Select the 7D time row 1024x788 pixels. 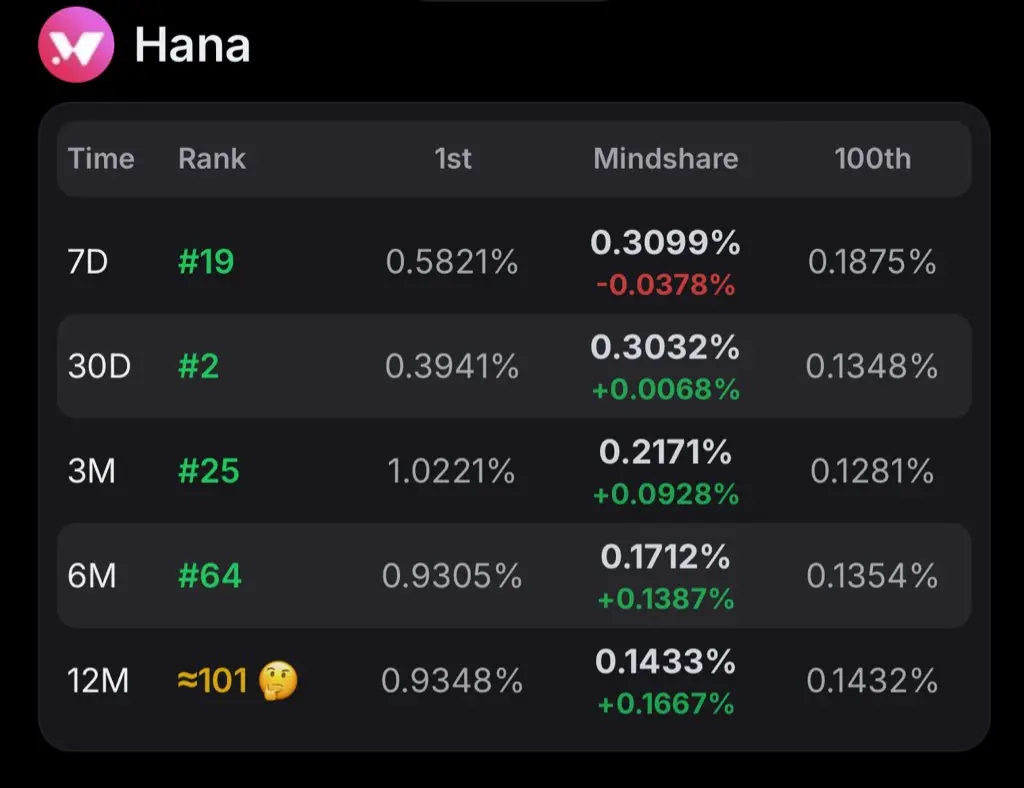pos(514,262)
